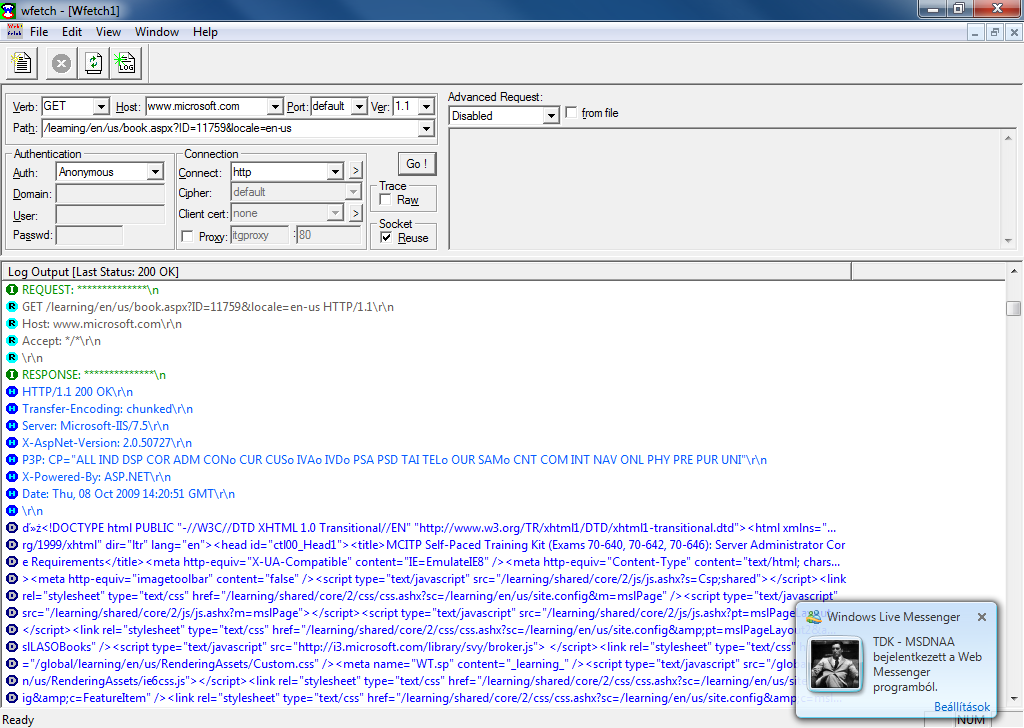Screen dimensions: 1024x728
Task: Click the info icon on the RESPONSE line
Action: point(12,374)
